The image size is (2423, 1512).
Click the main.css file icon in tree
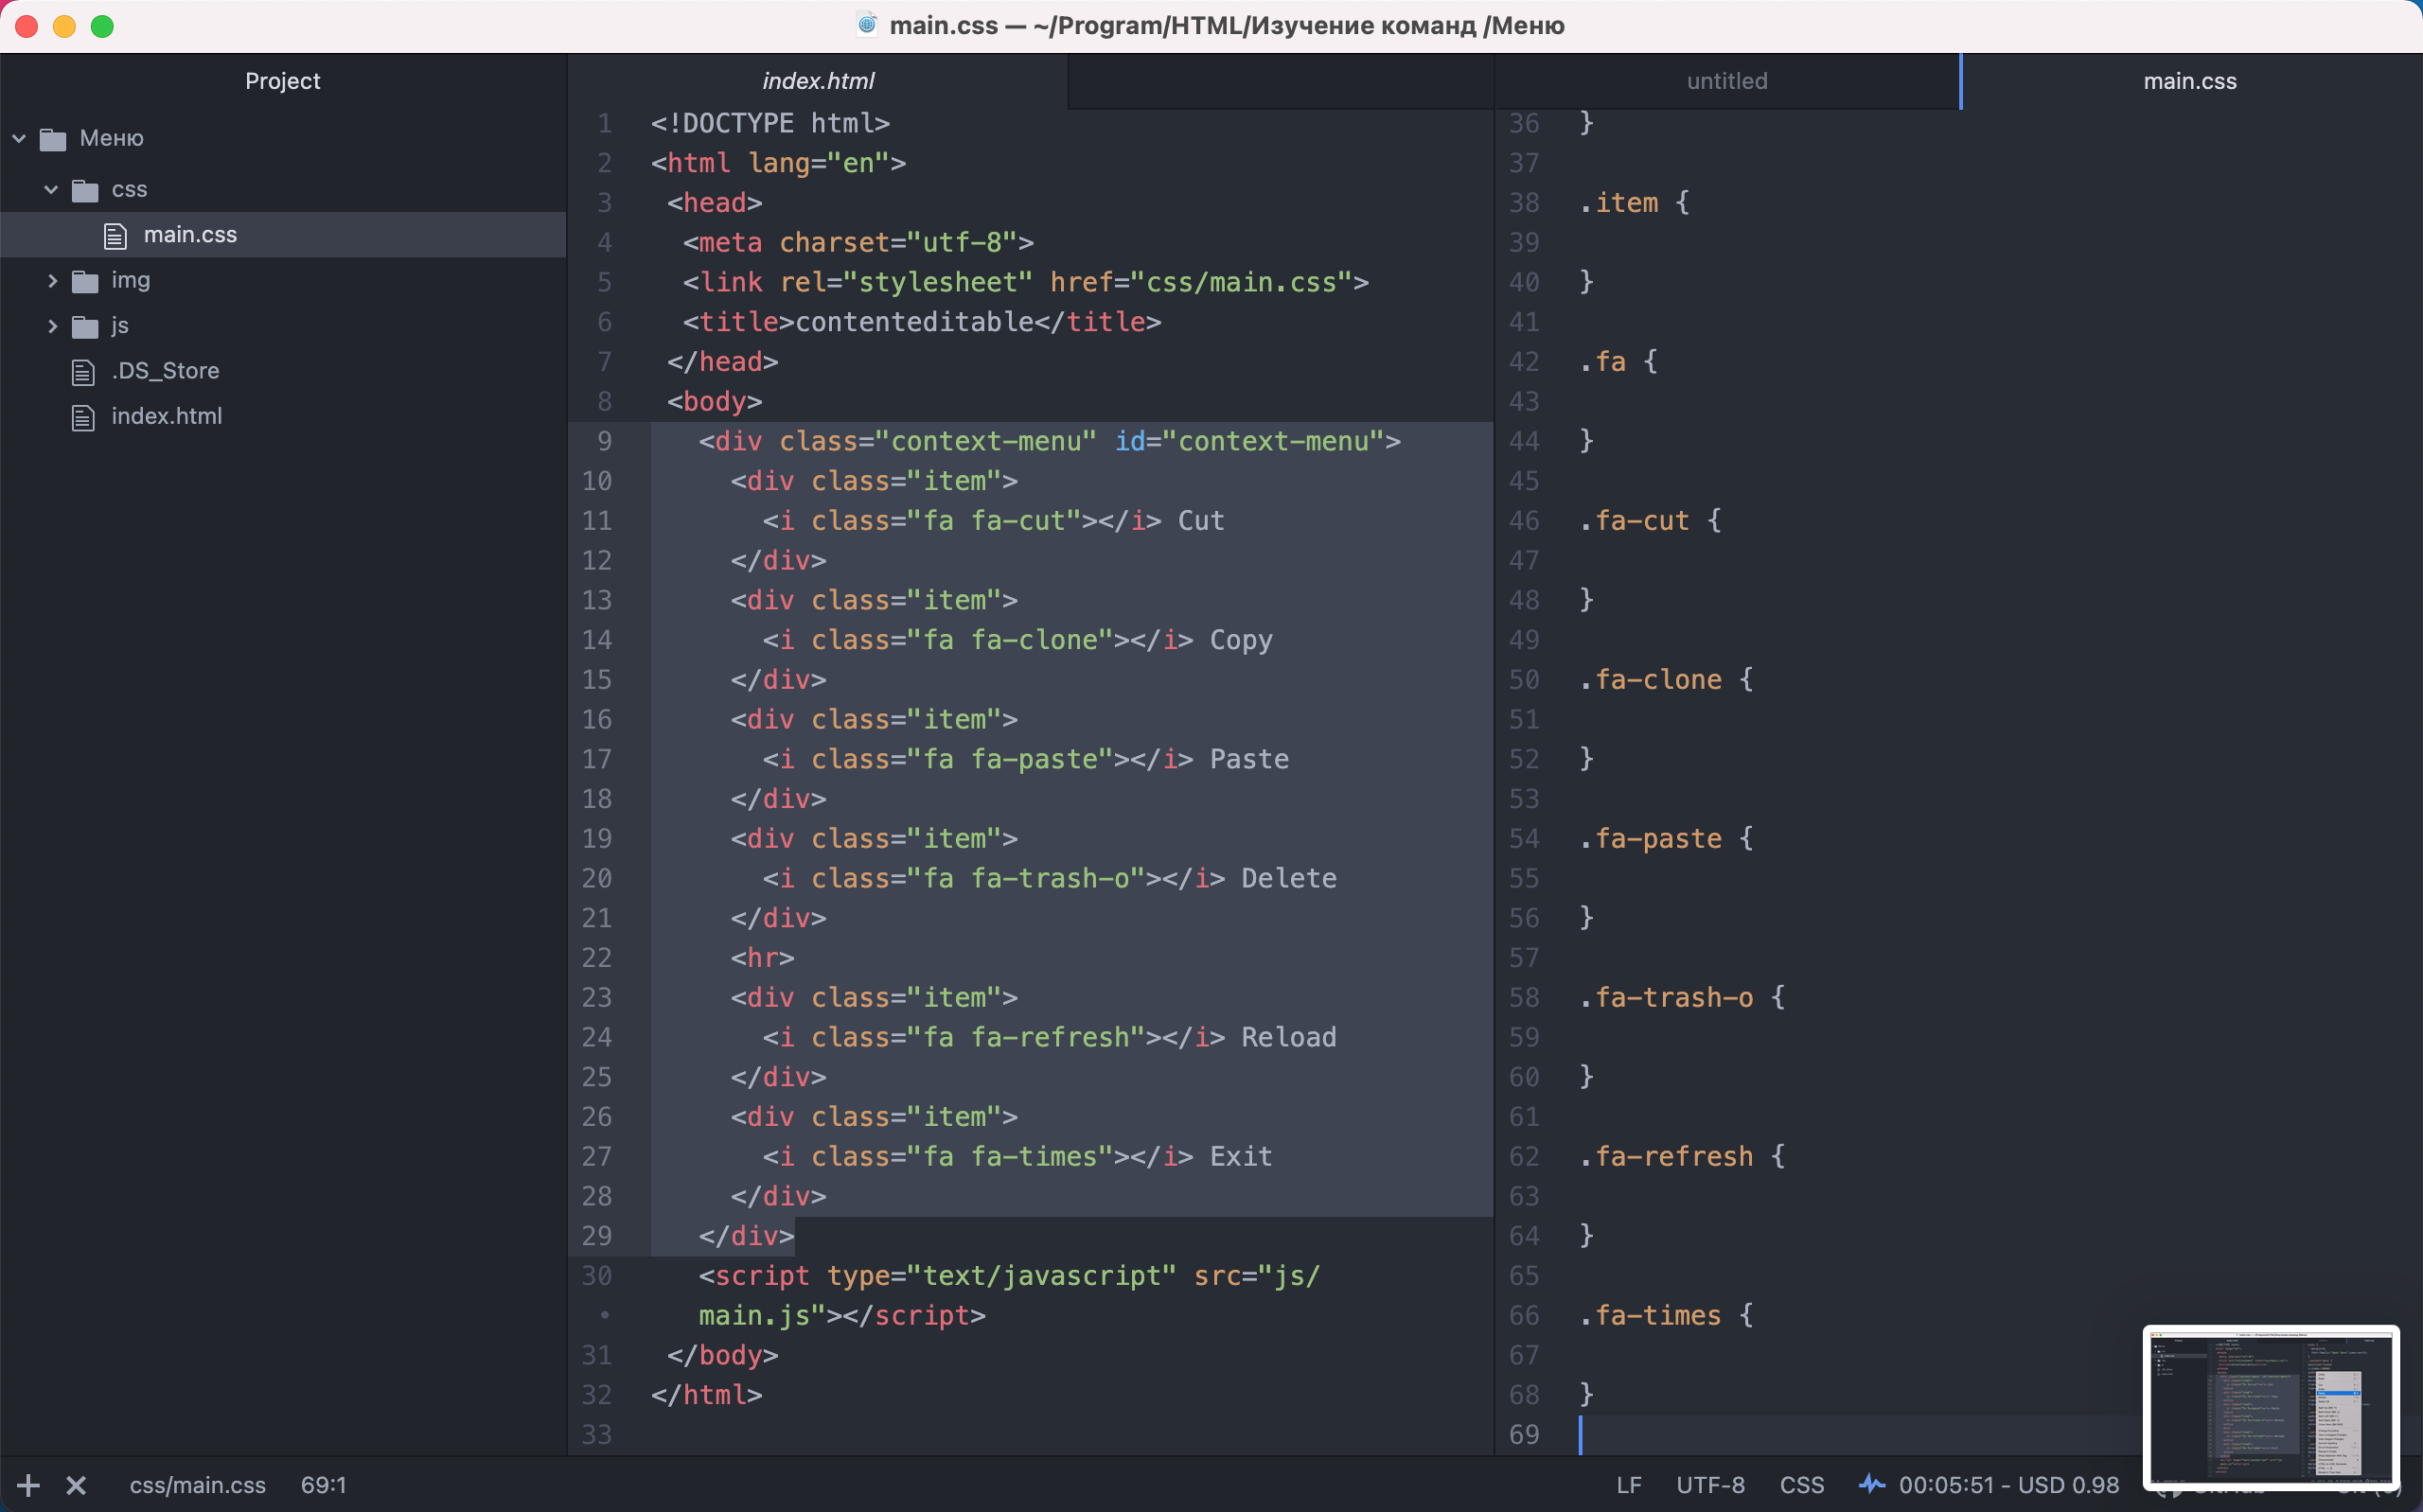[x=115, y=235]
